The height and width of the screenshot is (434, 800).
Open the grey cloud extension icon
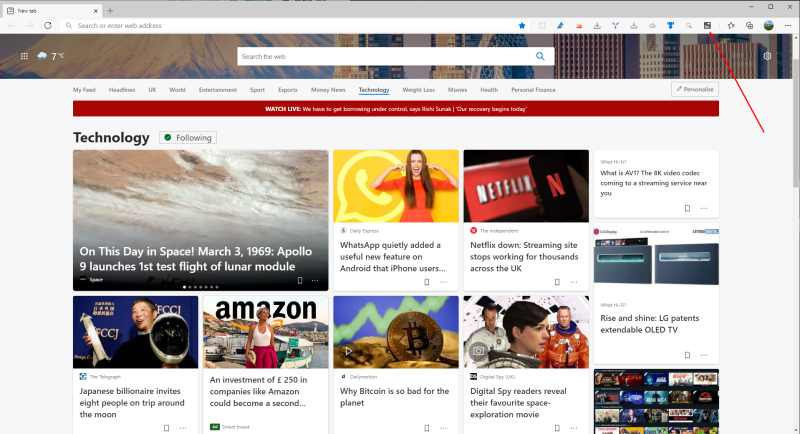coord(652,25)
